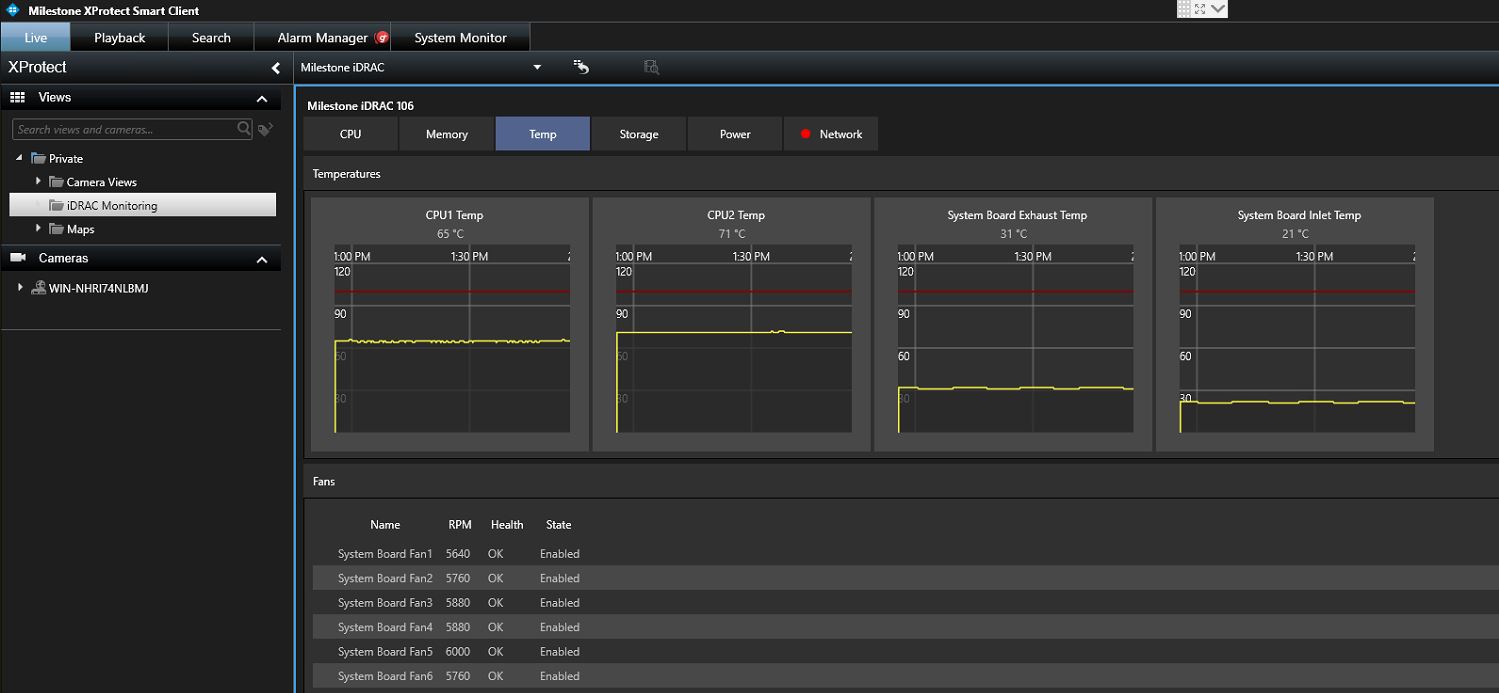
Task: Click the tag filter icon beside the search box
Action: click(x=266, y=129)
